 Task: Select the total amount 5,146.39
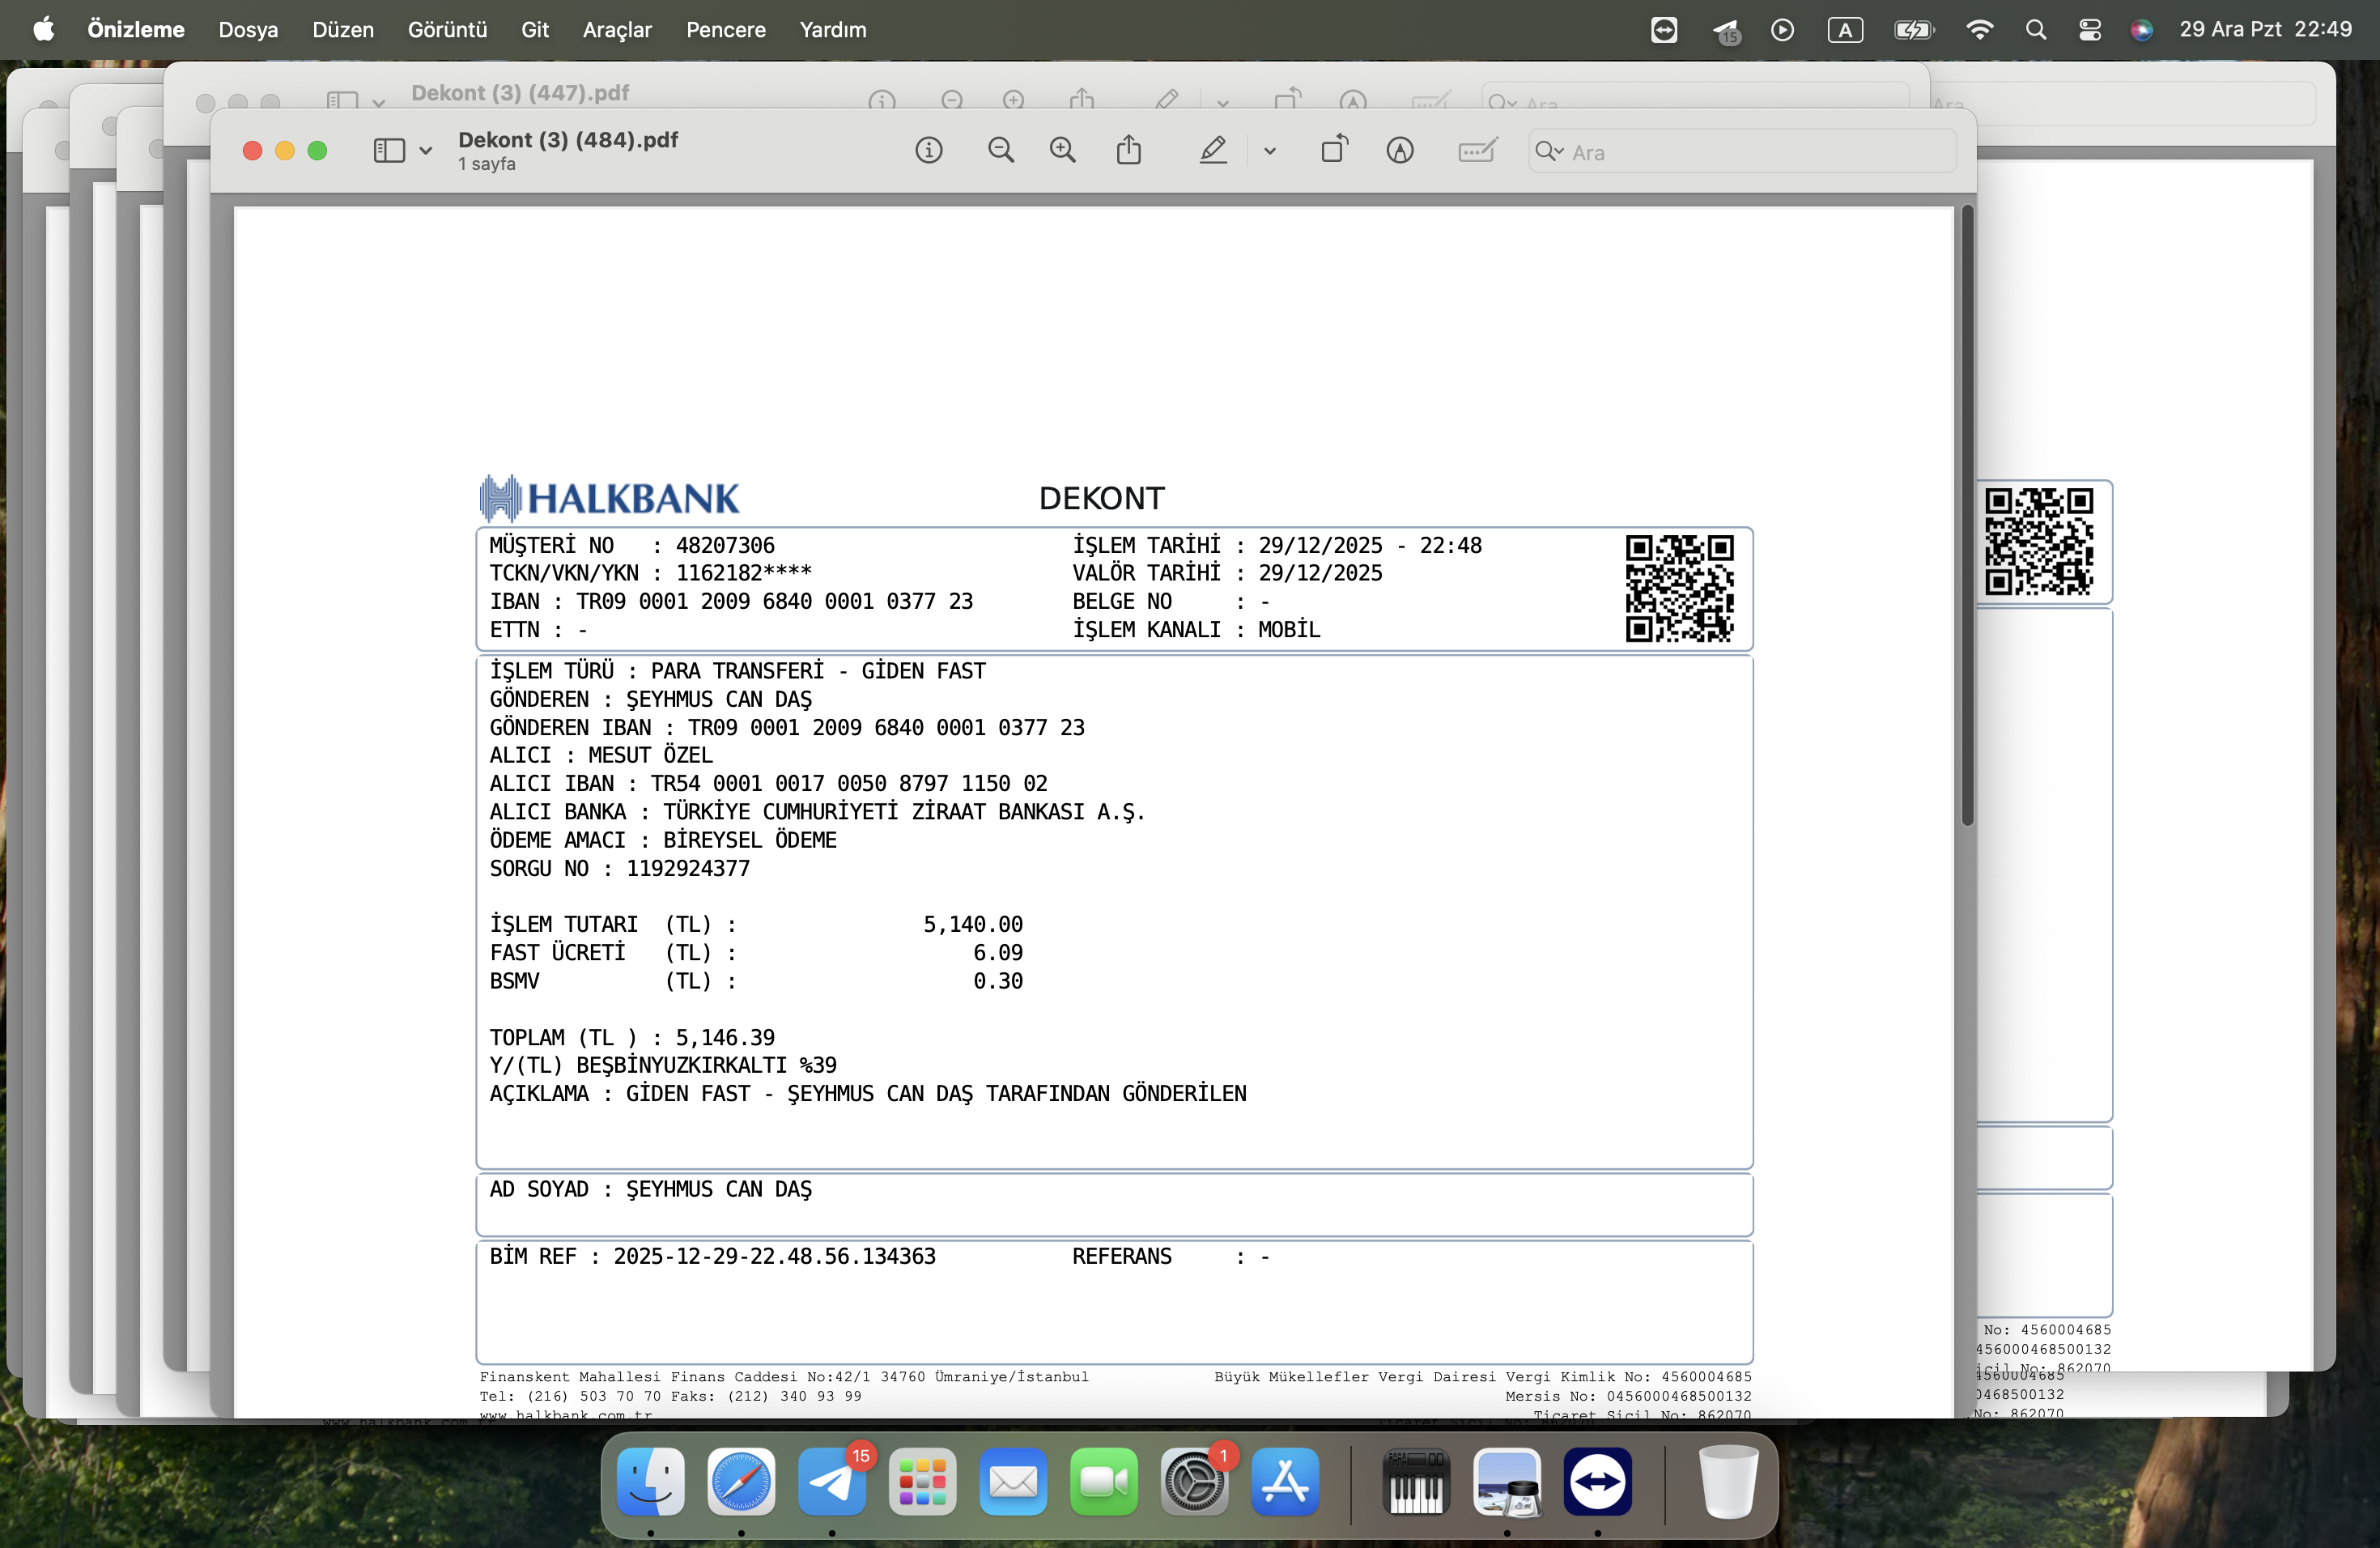click(x=725, y=1037)
